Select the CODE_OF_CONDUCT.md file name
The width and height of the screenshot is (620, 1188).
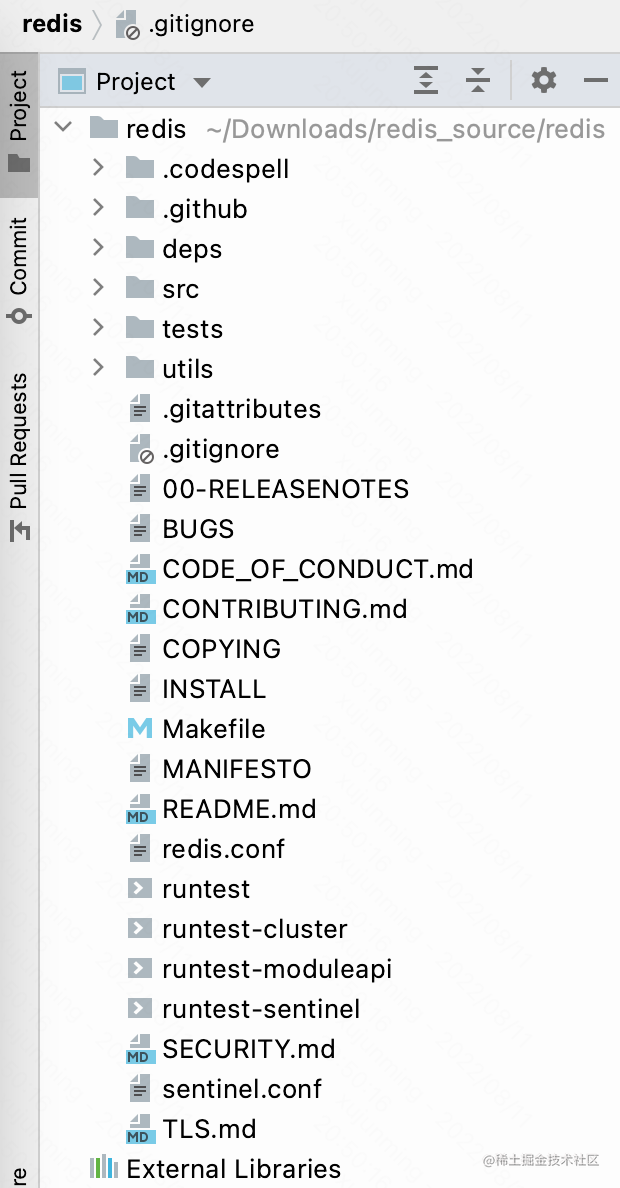(318, 569)
